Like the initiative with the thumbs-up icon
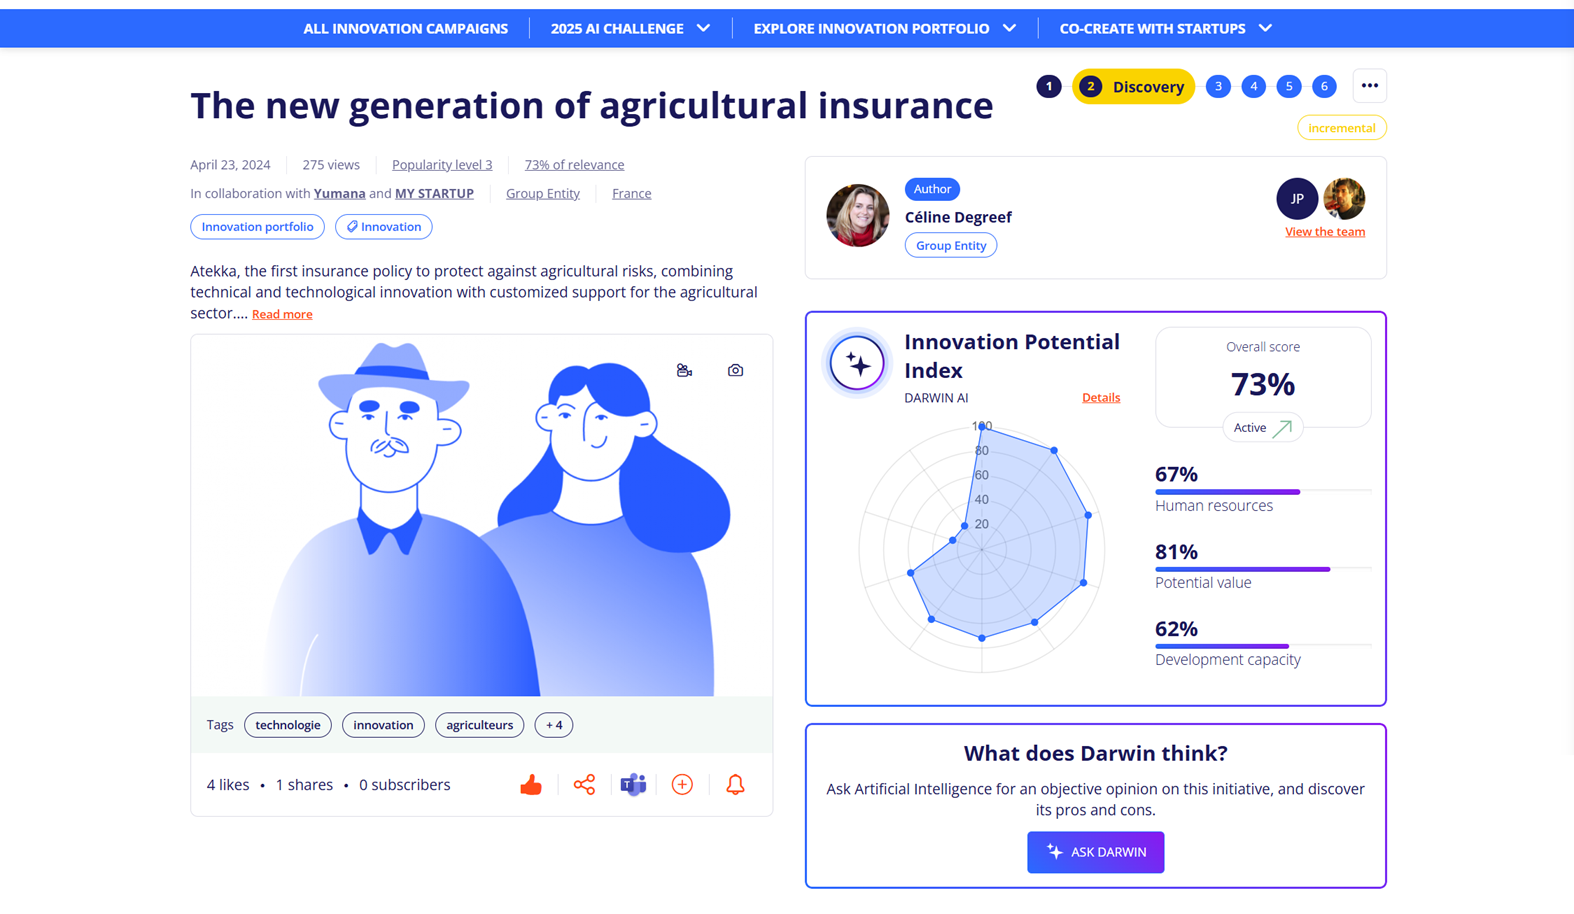The height and width of the screenshot is (914, 1574). point(531,784)
